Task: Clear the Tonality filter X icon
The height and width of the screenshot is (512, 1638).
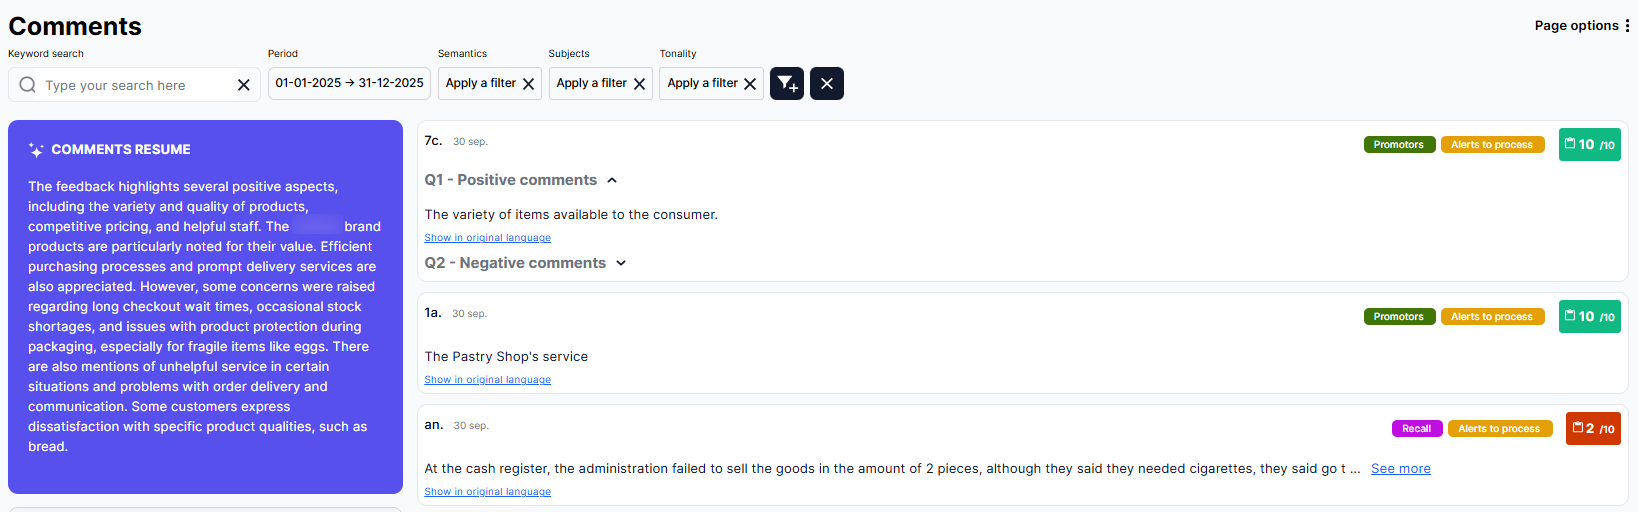Action: tap(750, 84)
